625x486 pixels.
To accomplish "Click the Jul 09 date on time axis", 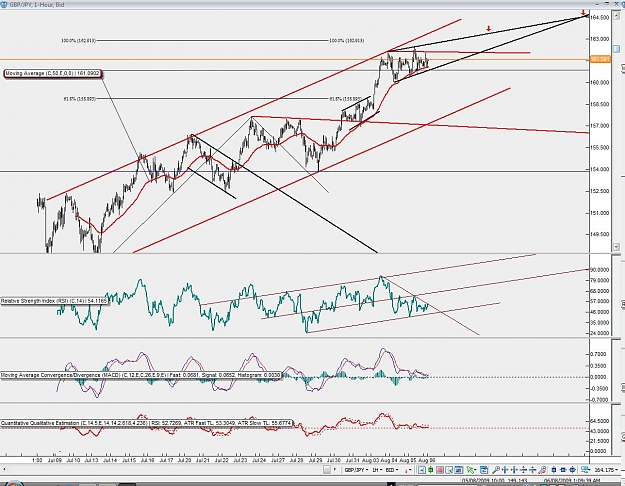I will coord(54,460).
